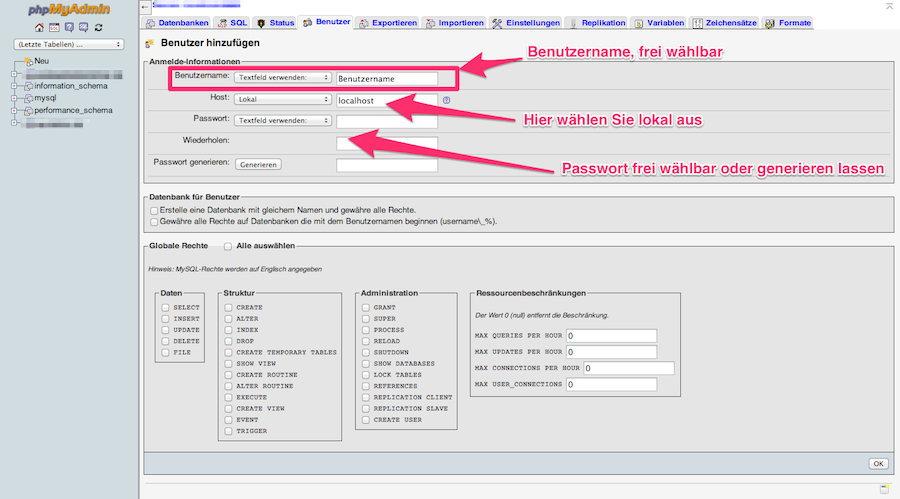Open the information_schema database link
Screen dimensions: 900x499
71,86
